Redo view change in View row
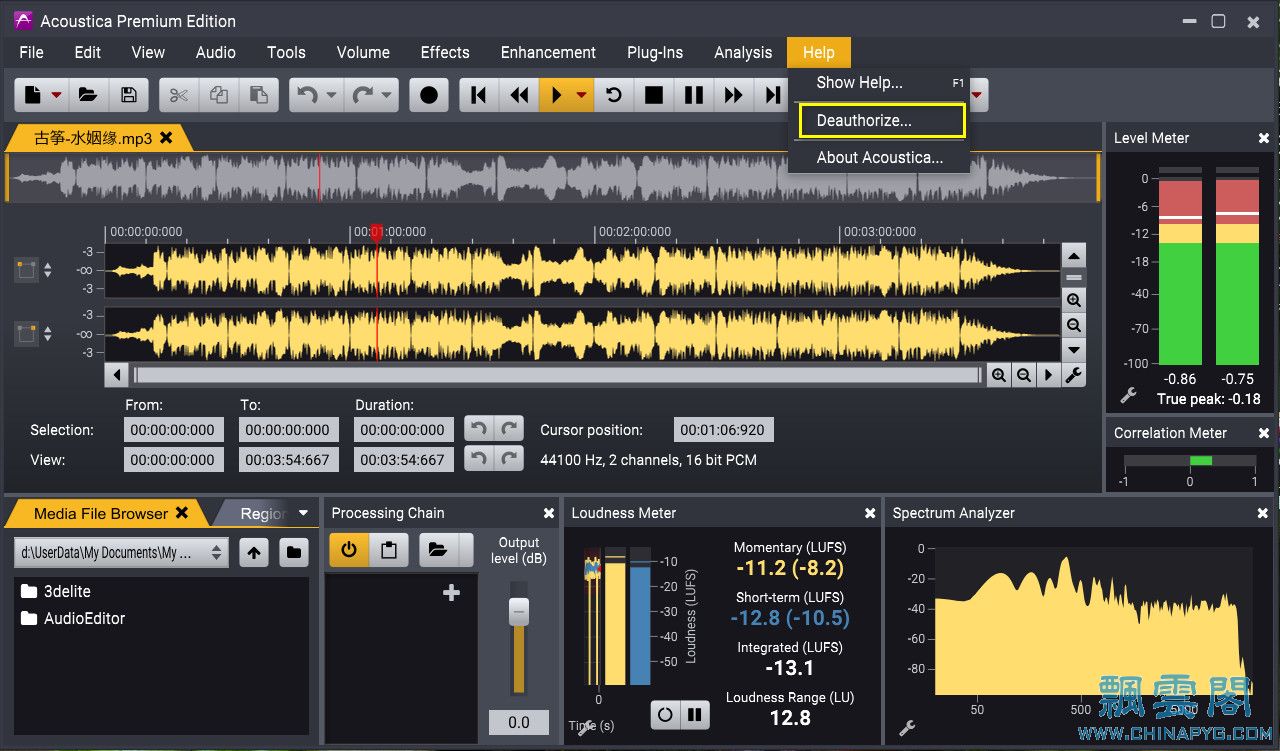This screenshot has width=1280, height=751. 510,459
